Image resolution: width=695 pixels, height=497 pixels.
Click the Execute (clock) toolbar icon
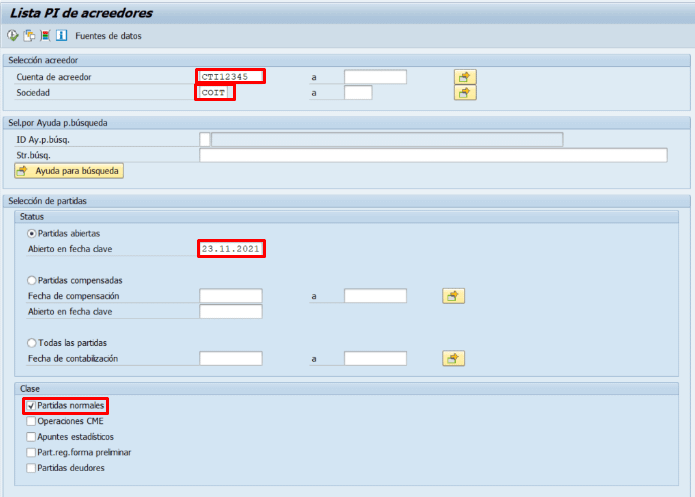13,36
